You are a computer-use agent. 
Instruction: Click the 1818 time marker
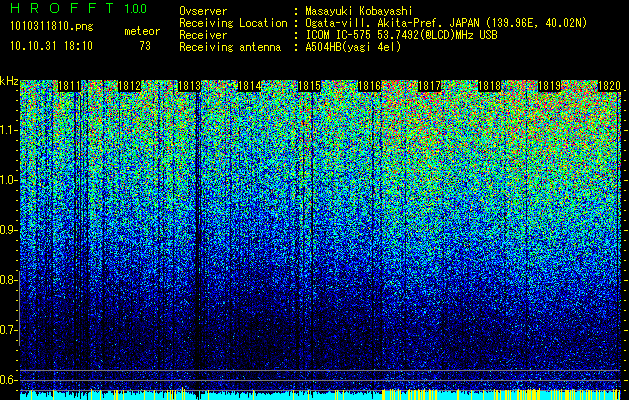point(490,86)
